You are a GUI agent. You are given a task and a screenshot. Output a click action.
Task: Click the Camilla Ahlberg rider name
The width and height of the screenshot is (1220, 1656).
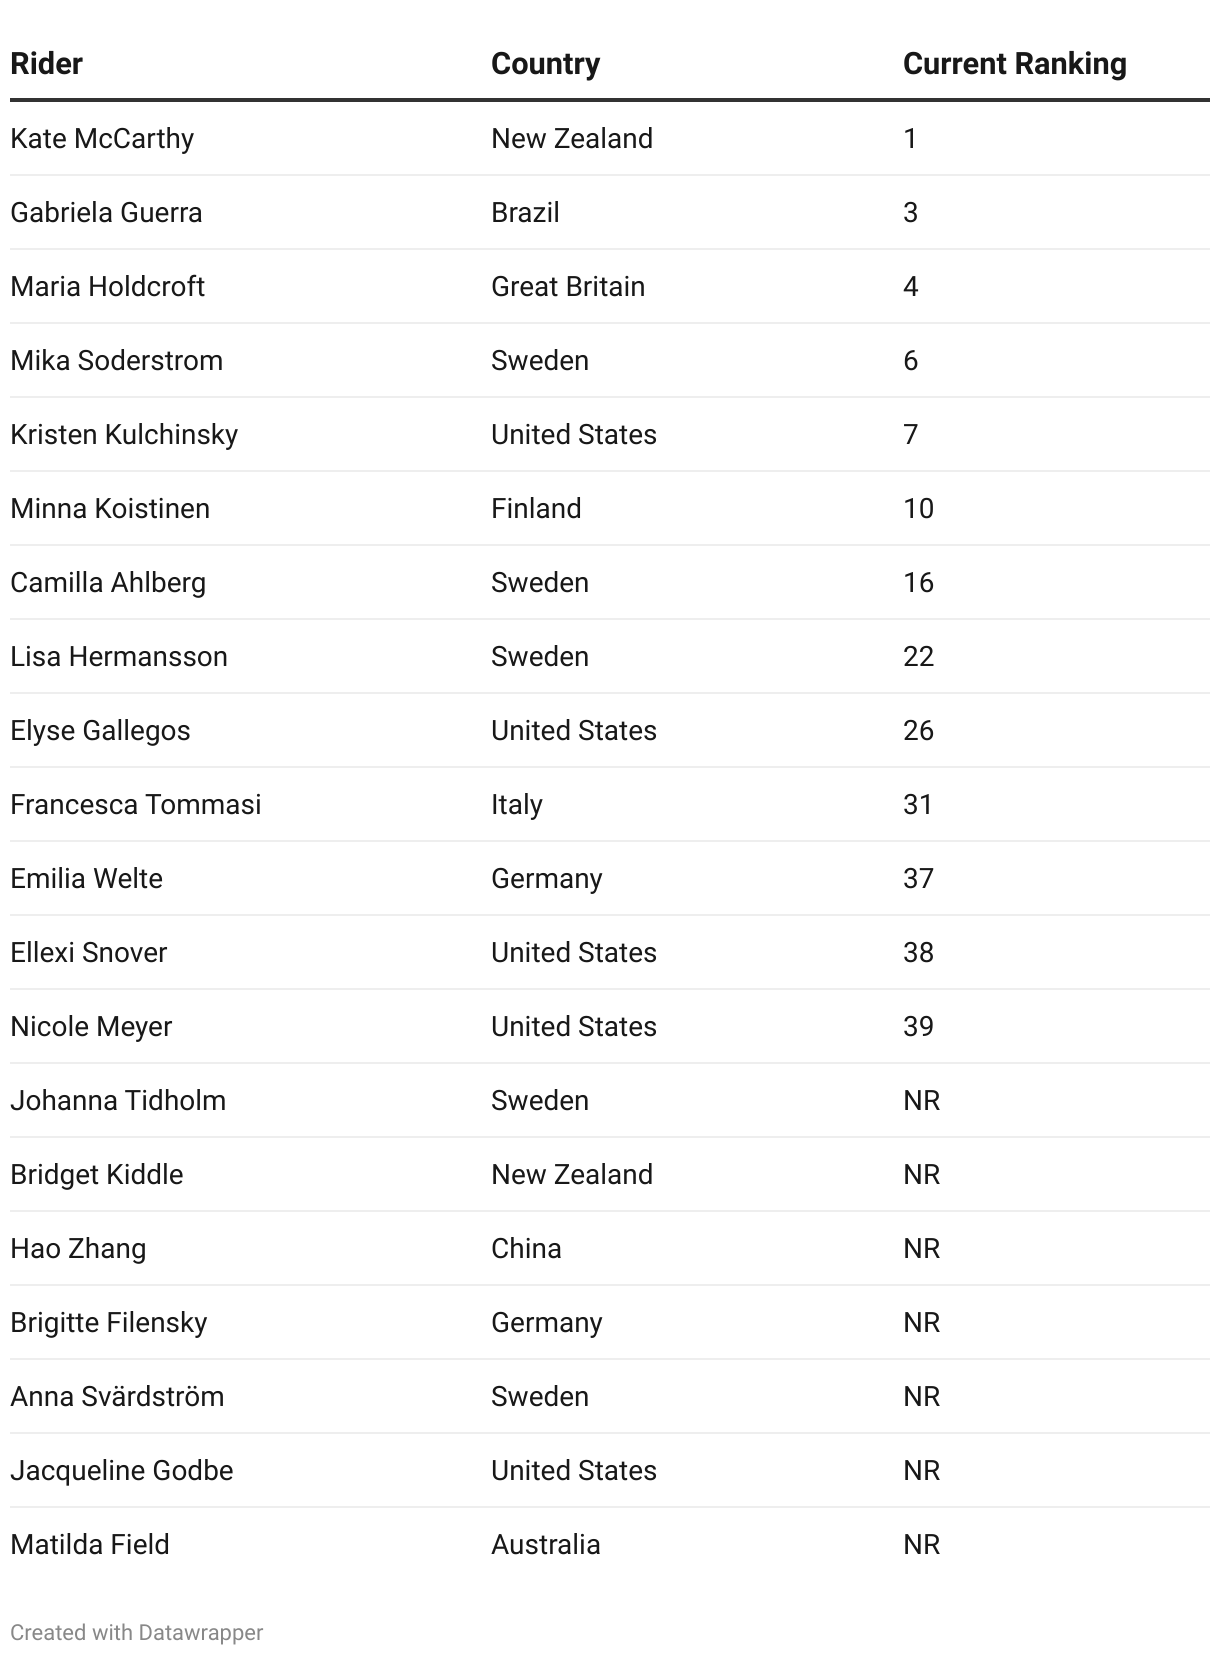point(108,582)
